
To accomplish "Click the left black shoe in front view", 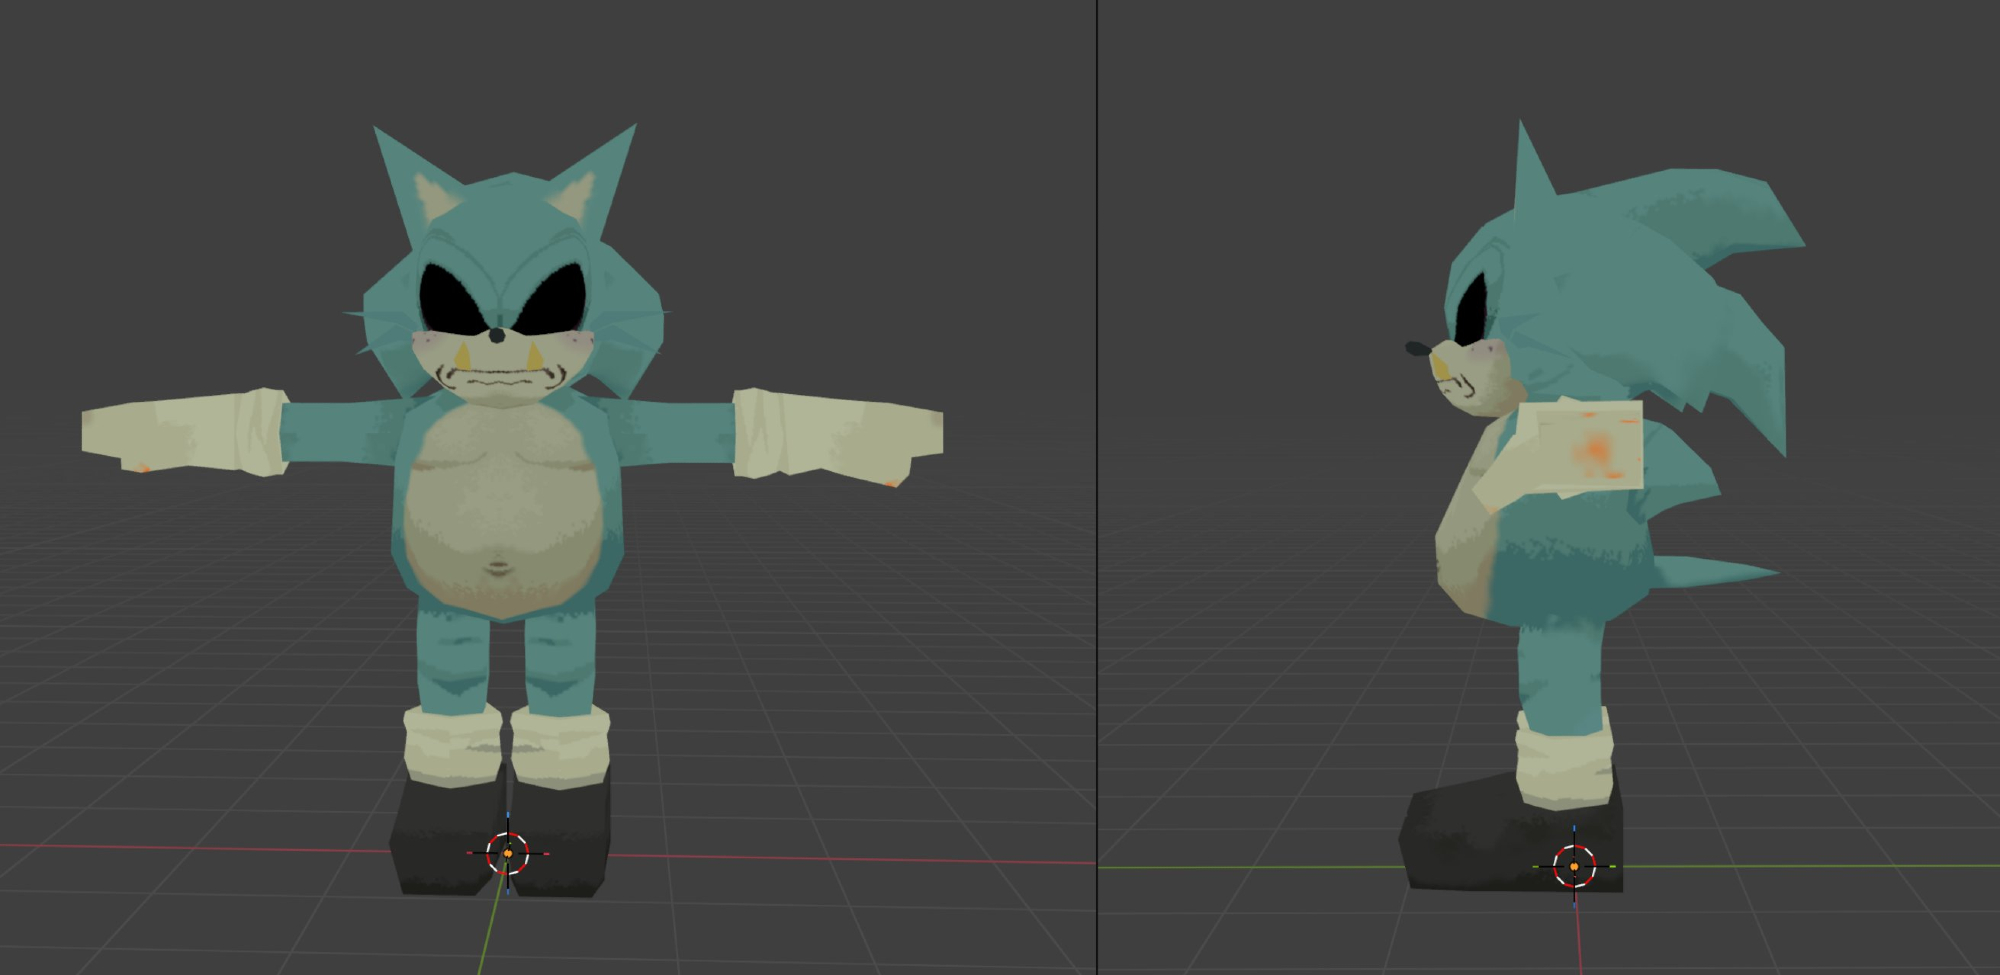I will point(445,835).
